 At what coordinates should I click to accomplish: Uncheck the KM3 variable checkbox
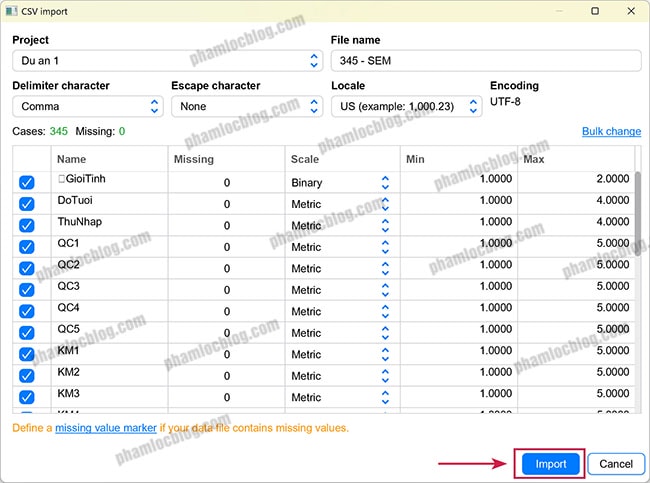tap(27, 398)
